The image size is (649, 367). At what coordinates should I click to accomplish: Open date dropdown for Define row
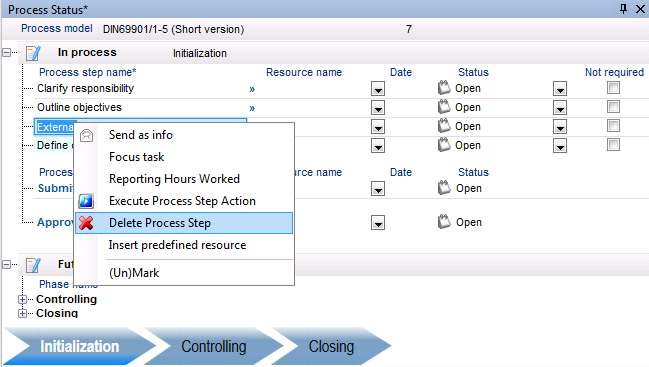click(x=378, y=146)
